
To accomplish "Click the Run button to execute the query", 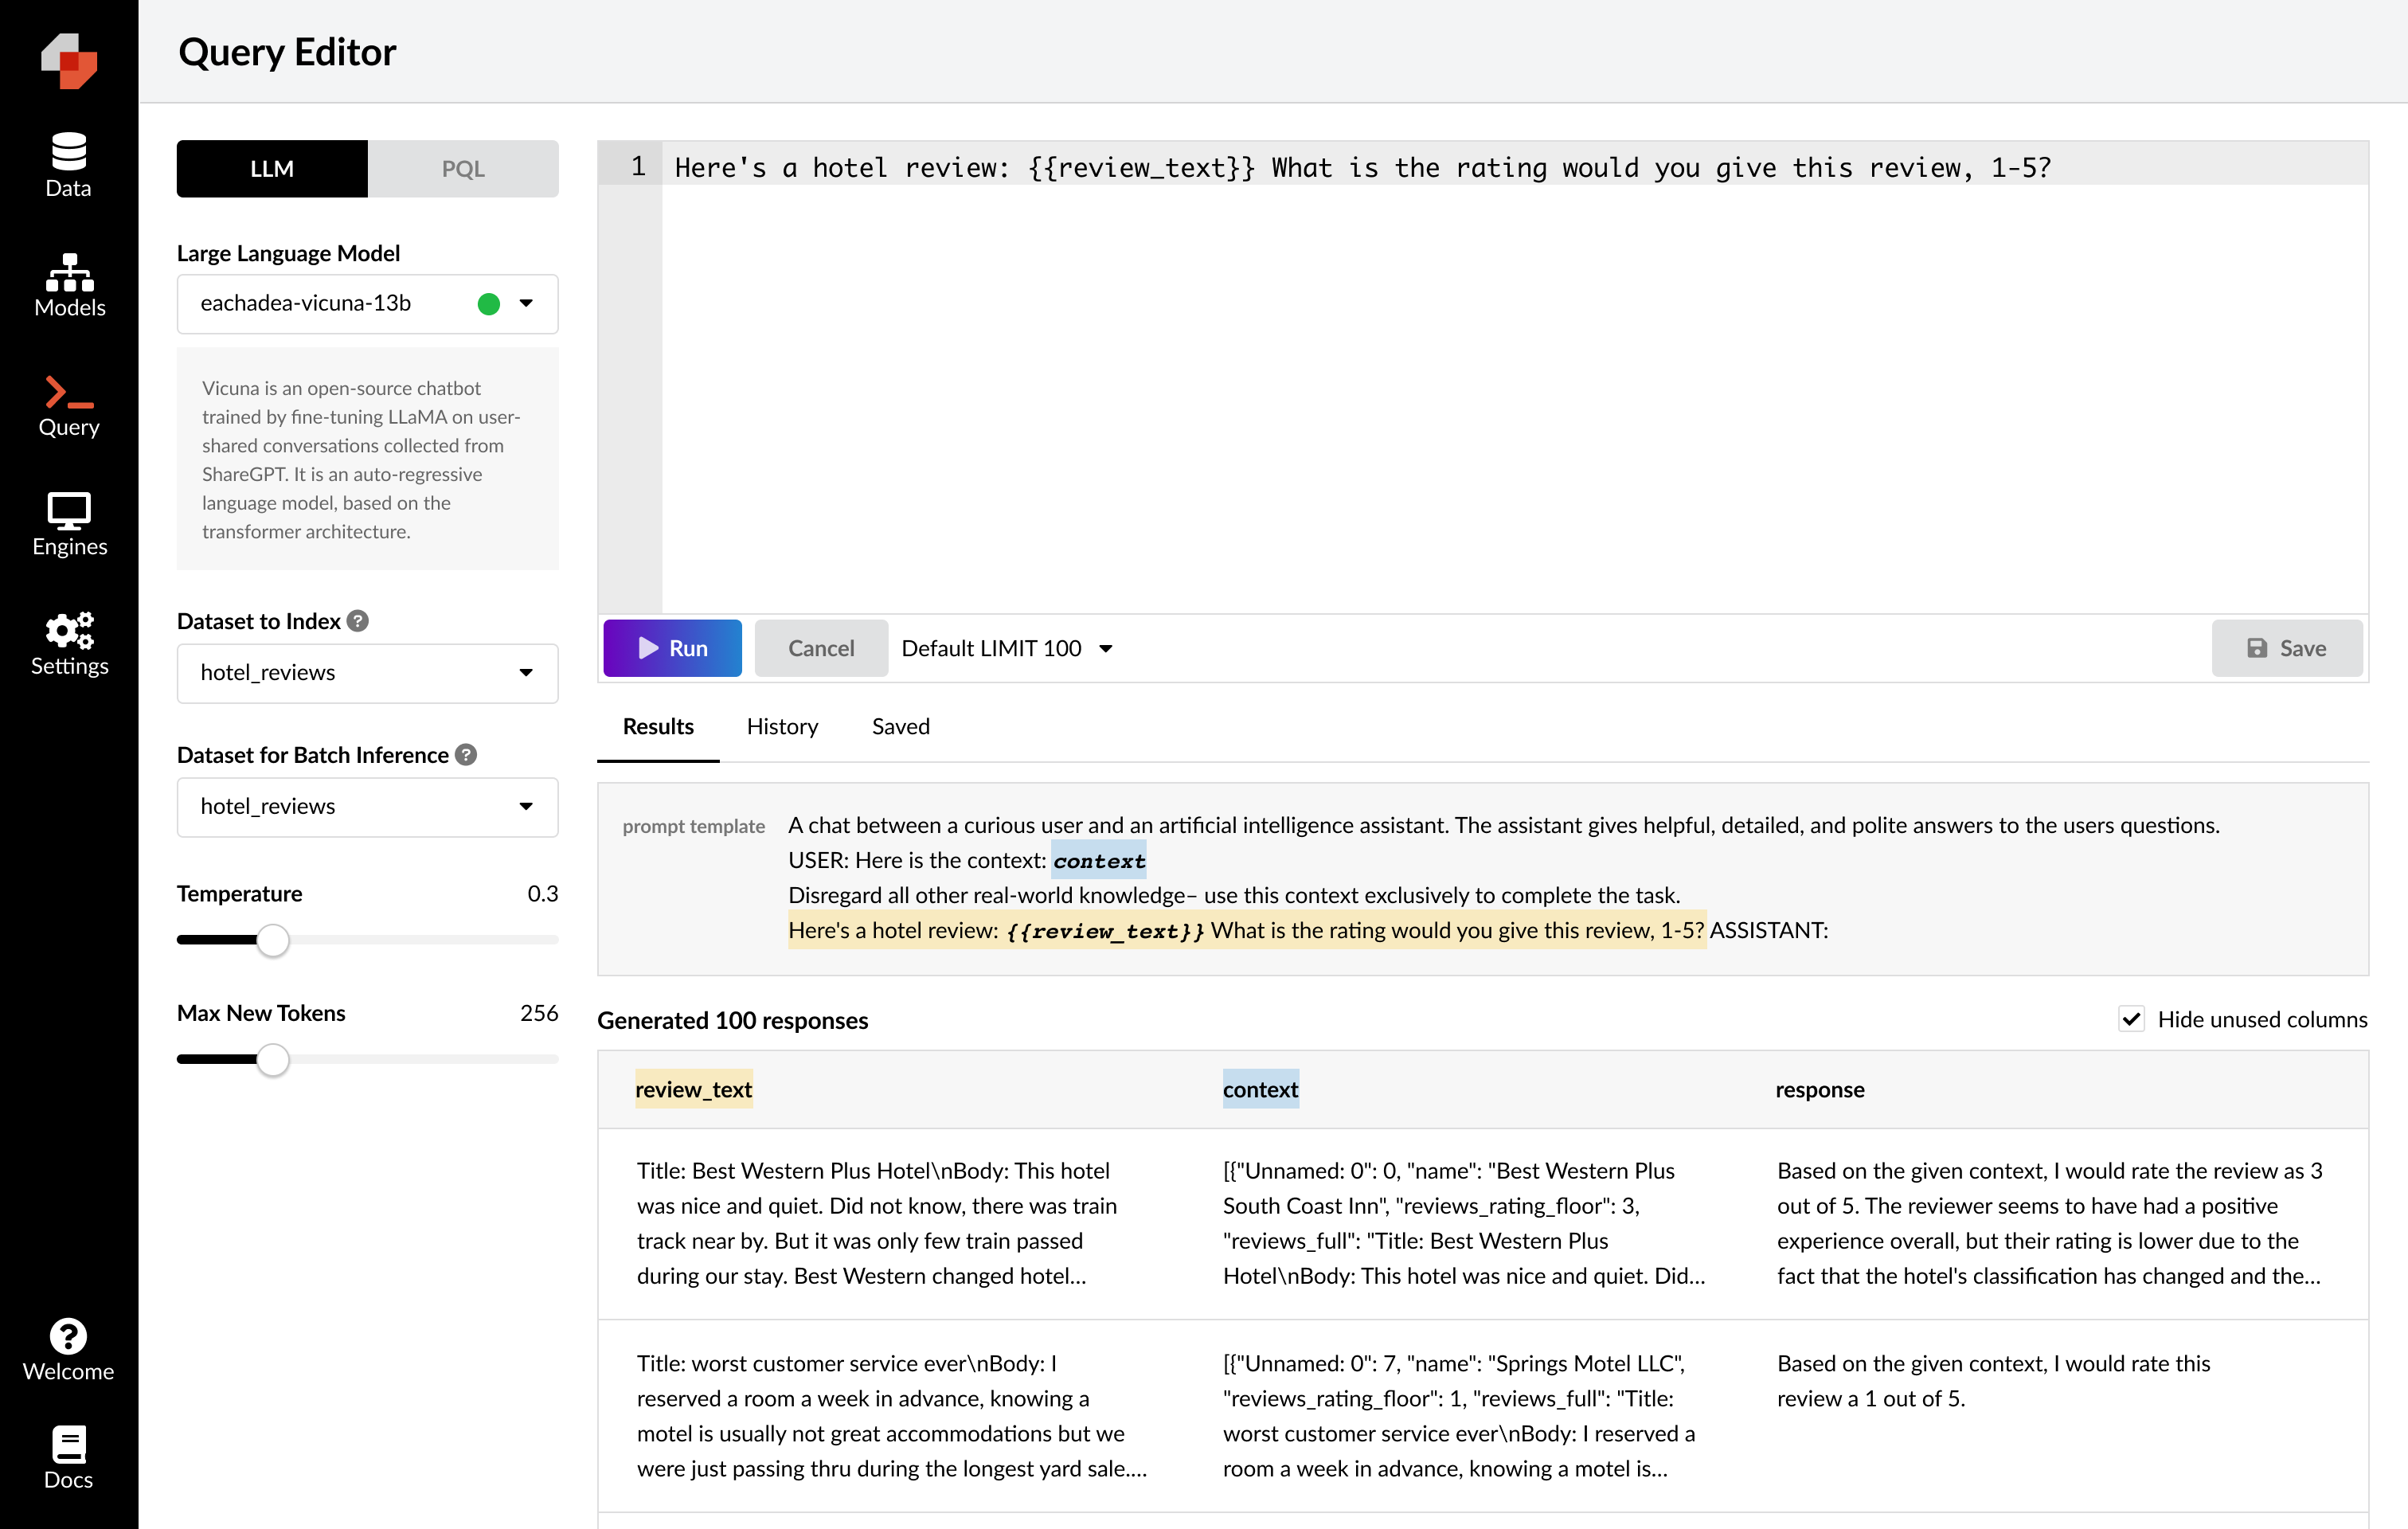I will [x=672, y=648].
